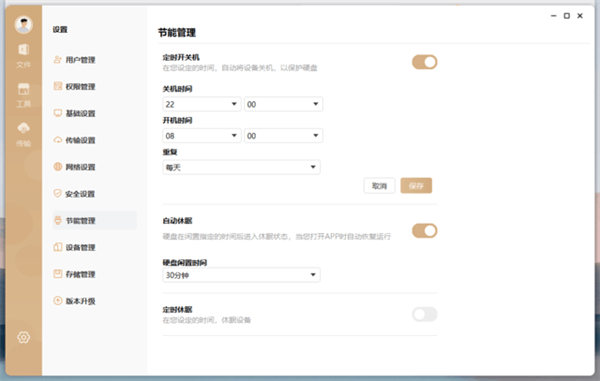Click the 传输设置 cloud icon
The width and height of the screenshot is (600, 381).
pyautogui.click(x=57, y=140)
